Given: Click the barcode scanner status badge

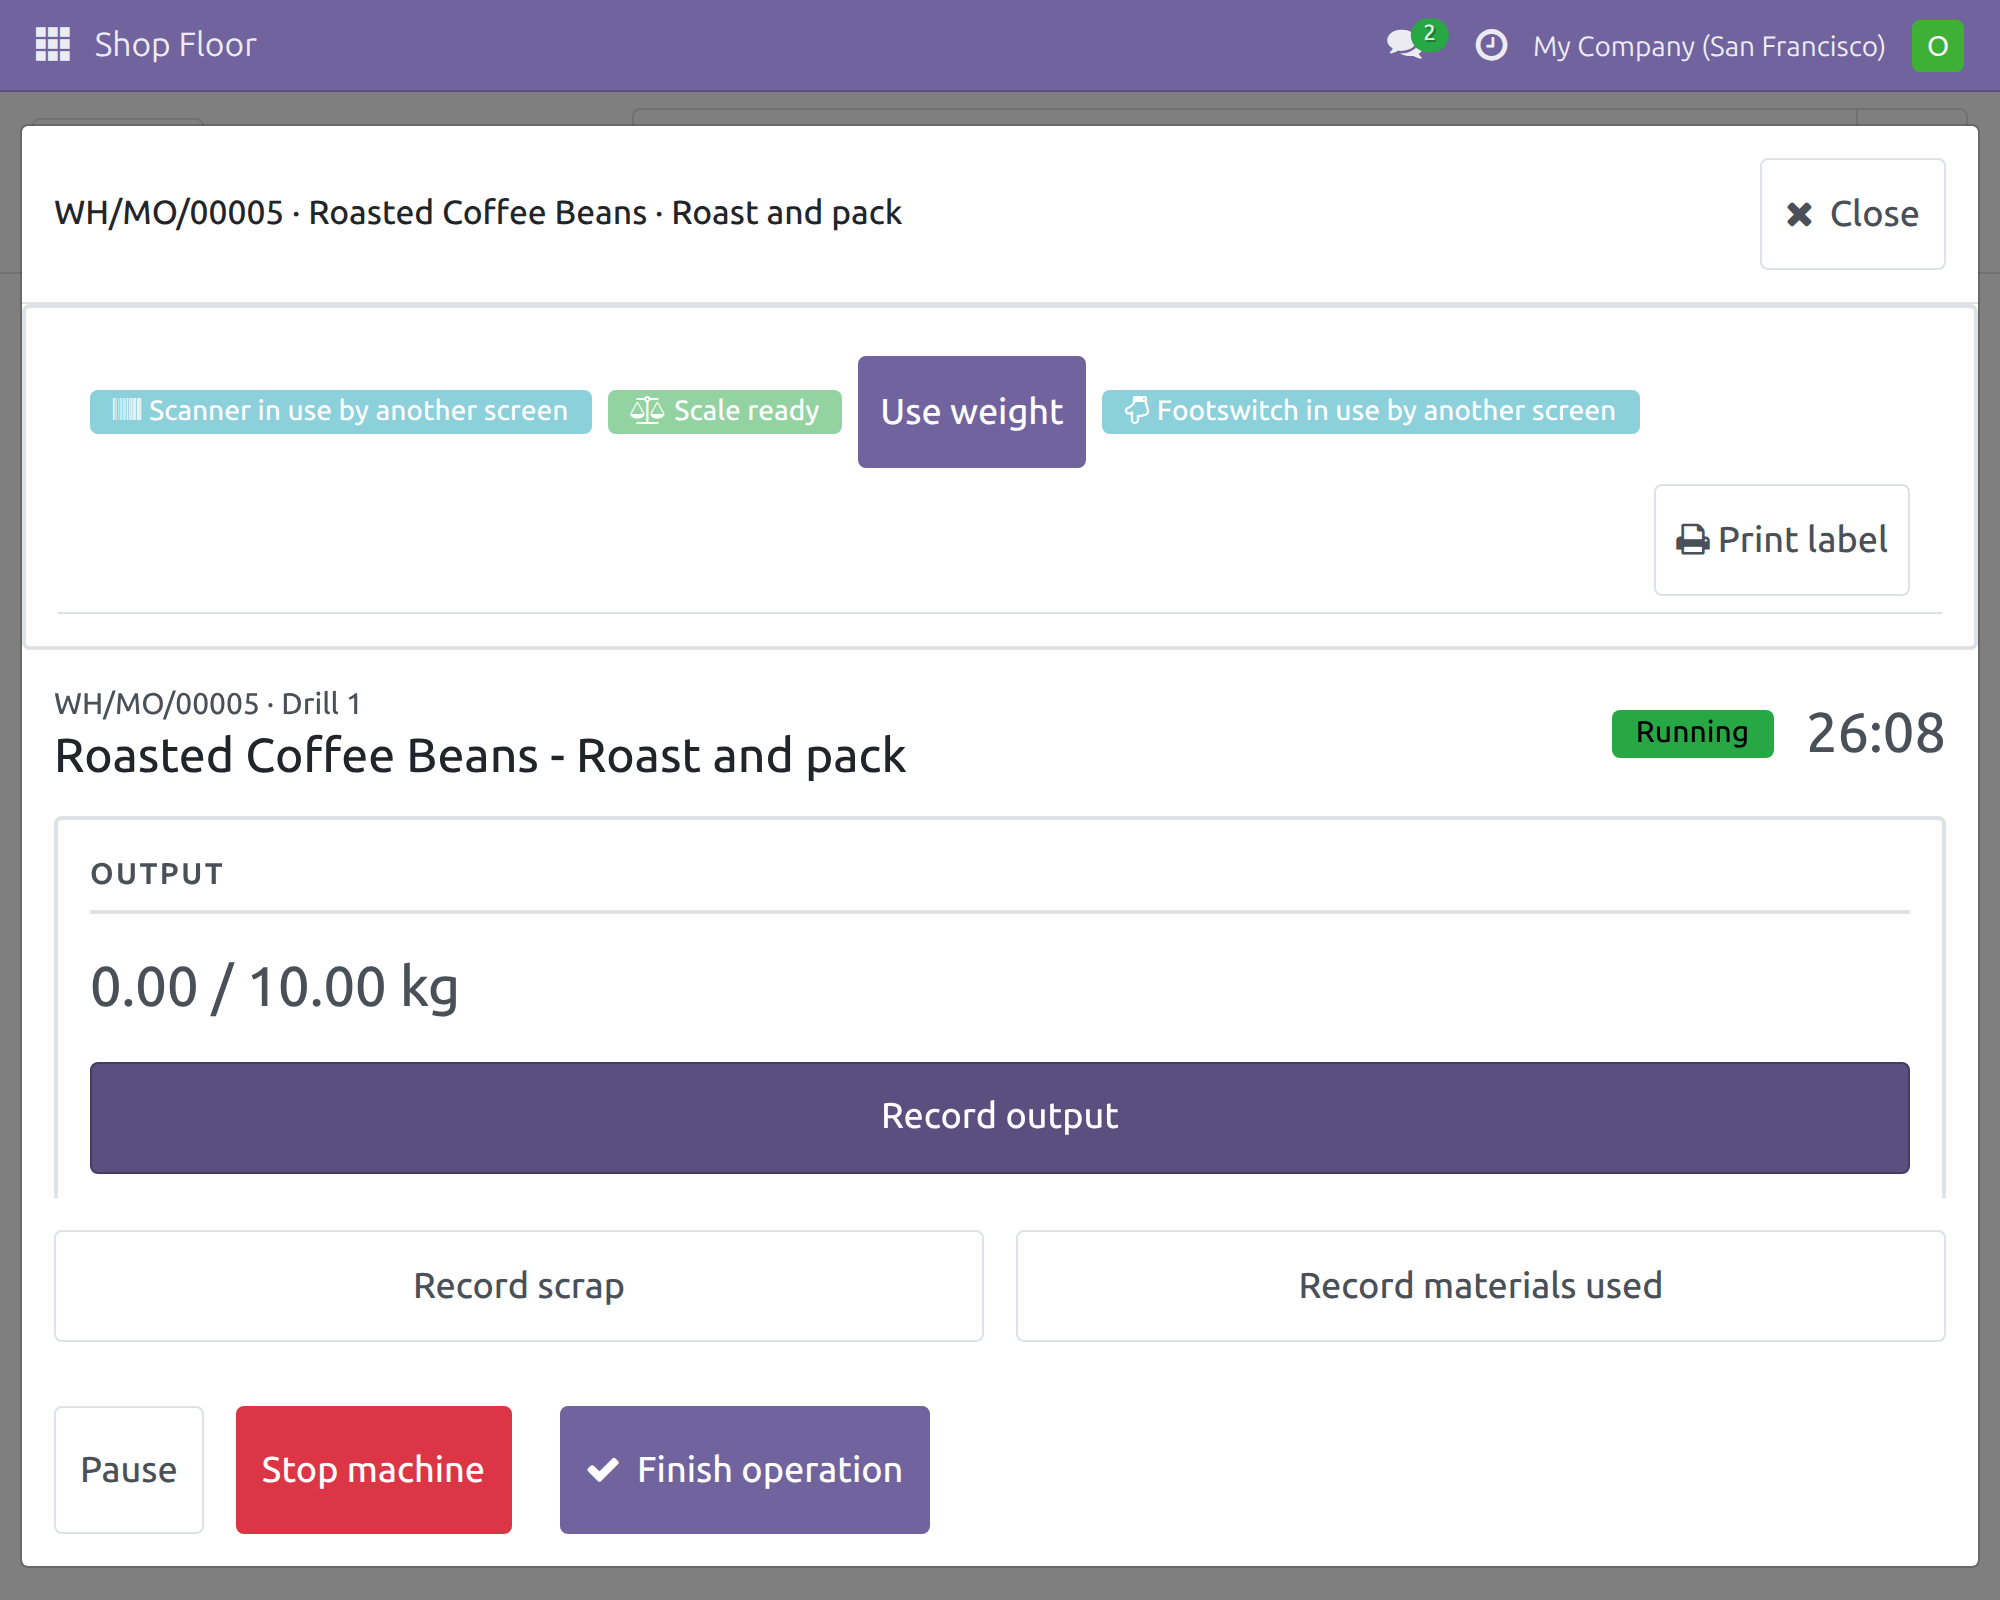Looking at the screenshot, I should [x=341, y=411].
